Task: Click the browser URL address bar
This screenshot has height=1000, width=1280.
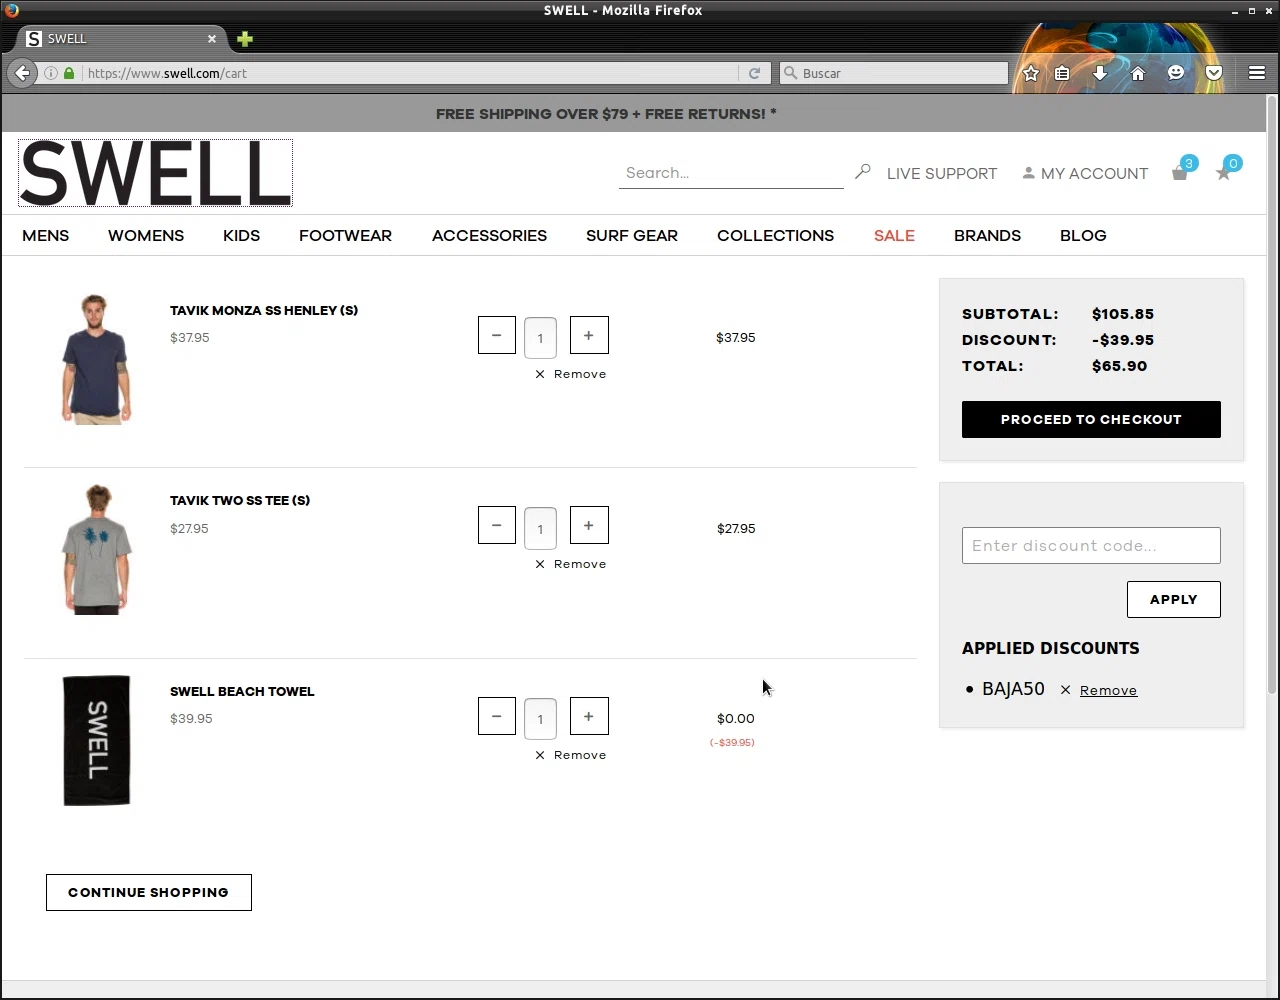Action: (410, 73)
